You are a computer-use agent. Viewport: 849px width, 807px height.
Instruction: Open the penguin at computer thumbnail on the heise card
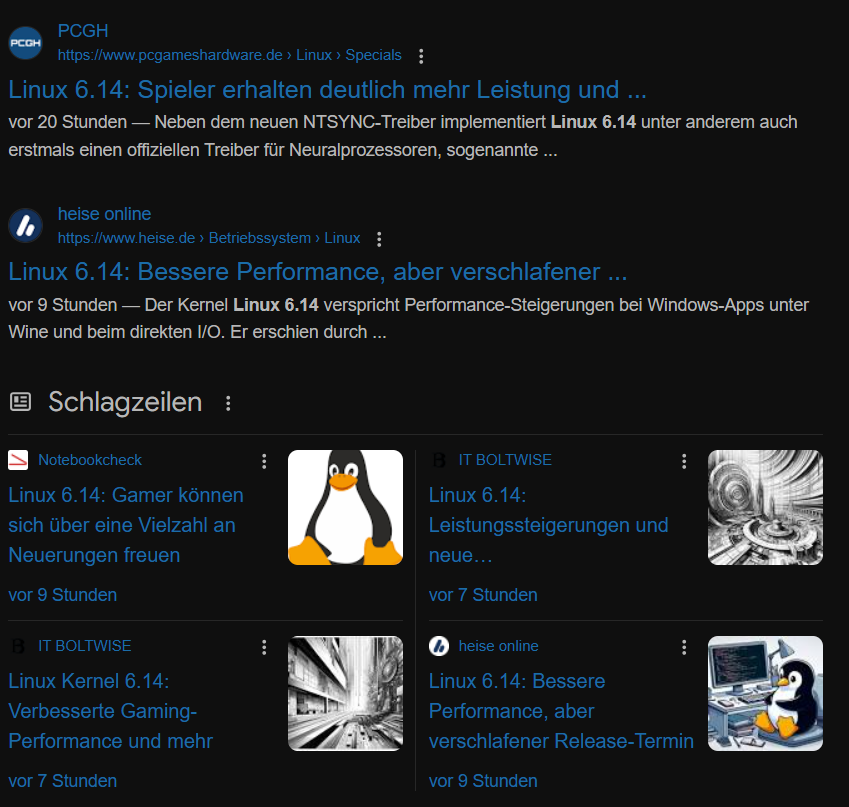coord(766,693)
